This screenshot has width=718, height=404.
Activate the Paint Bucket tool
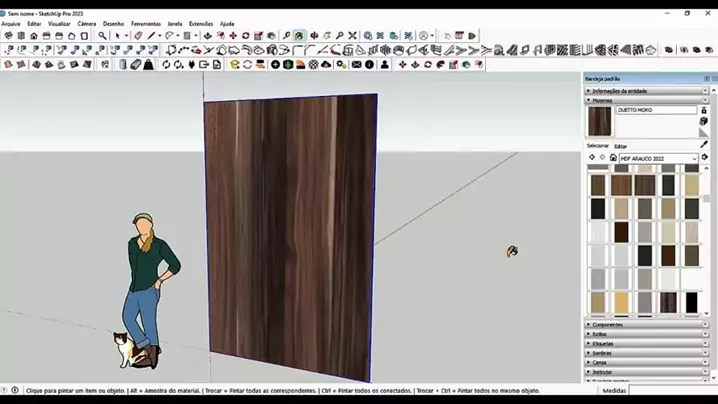[x=299, y=36]
